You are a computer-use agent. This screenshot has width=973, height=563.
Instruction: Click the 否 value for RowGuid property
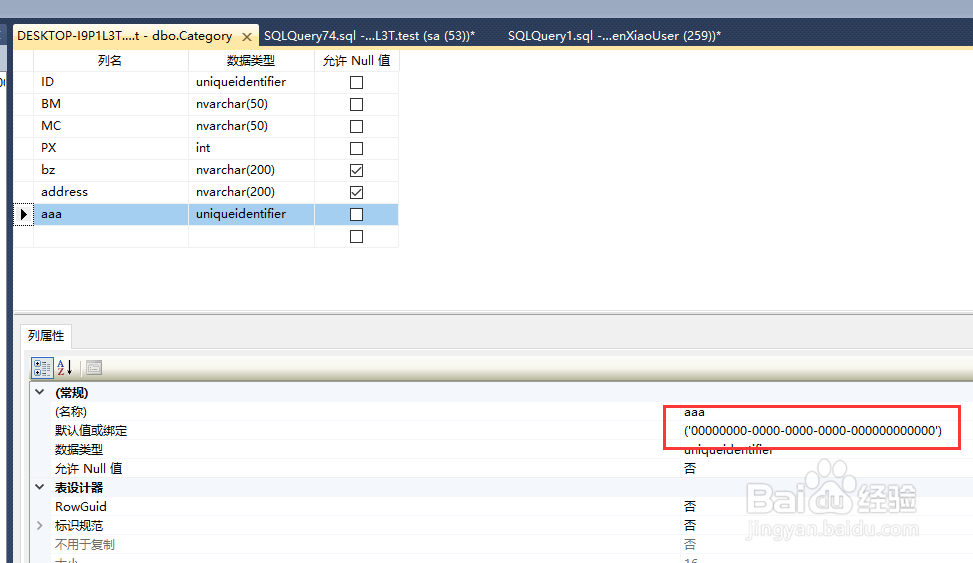tap(689, 507)
